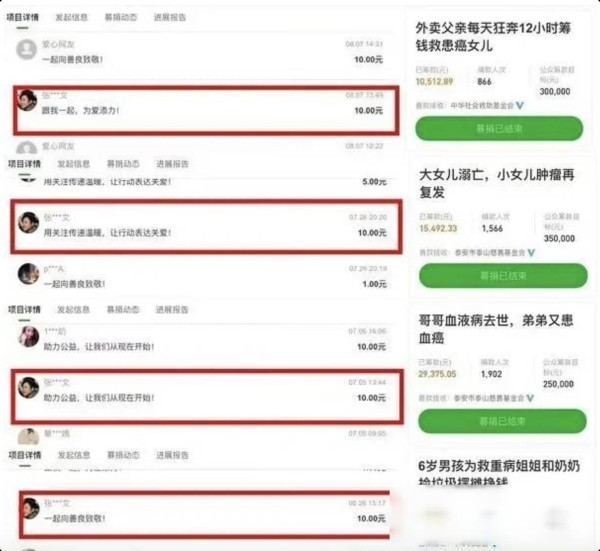Click 募捐已结束 button under 大女儿溺亡 project
The height and width of the screenshot is (551, 600).
(503, 276)
